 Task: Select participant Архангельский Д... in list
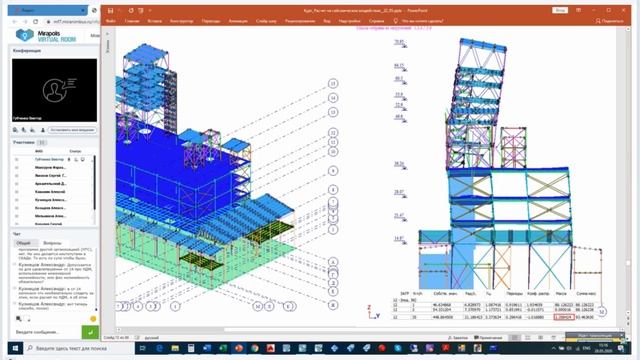point(51,184)
